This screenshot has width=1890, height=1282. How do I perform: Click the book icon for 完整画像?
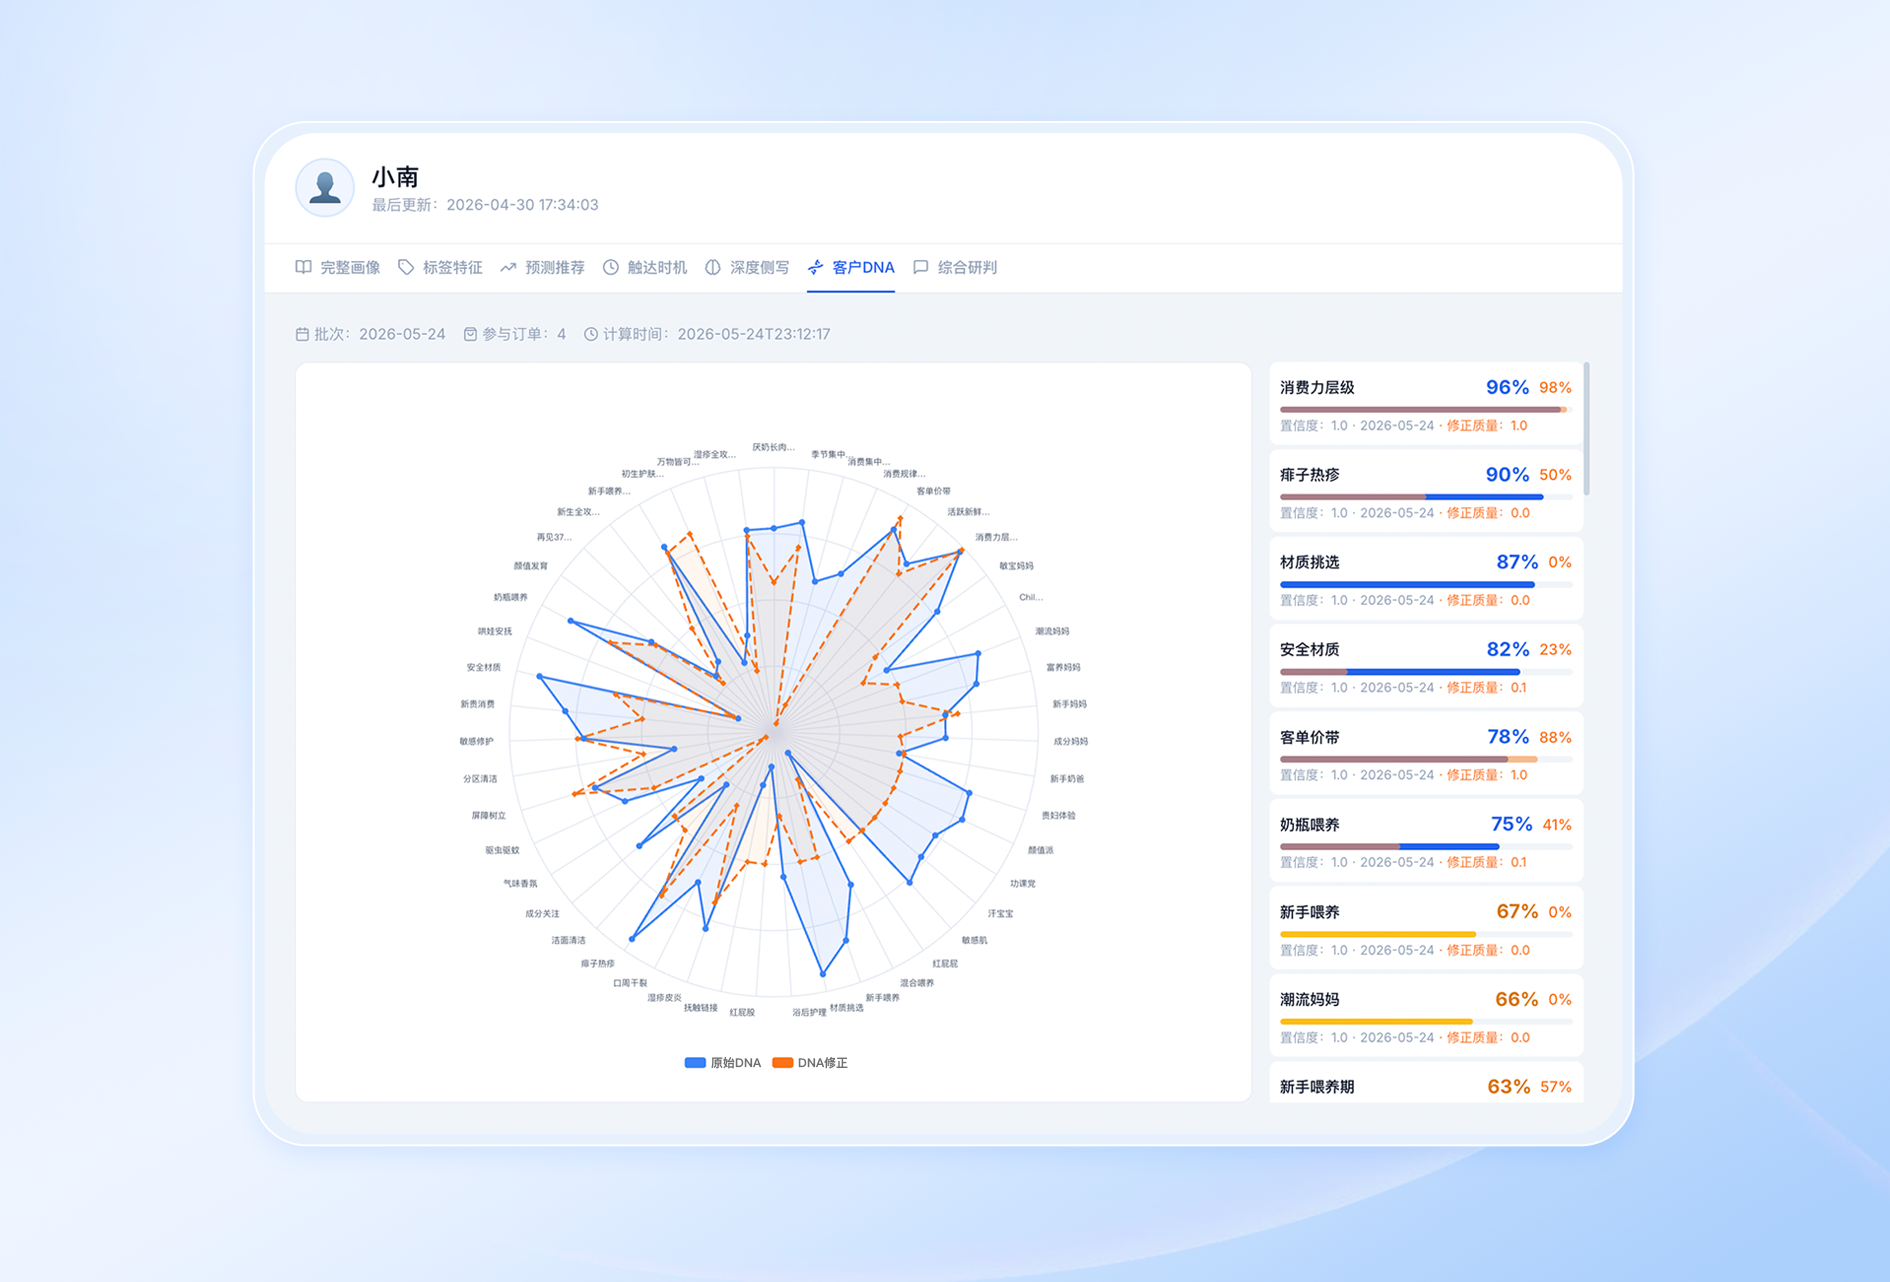[x=303, y=267]
